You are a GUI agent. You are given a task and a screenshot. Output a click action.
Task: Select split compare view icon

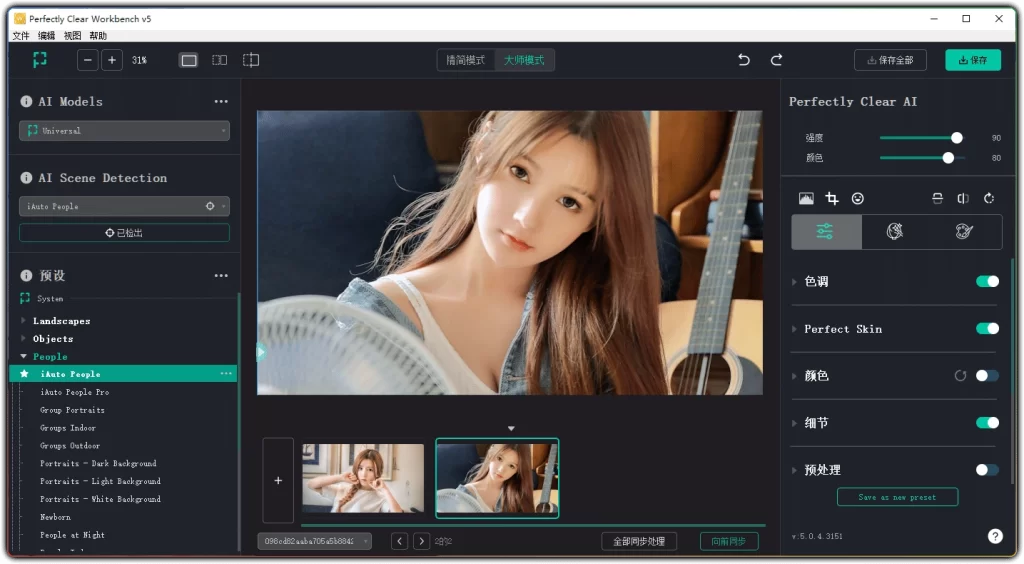tap(251, 60)
